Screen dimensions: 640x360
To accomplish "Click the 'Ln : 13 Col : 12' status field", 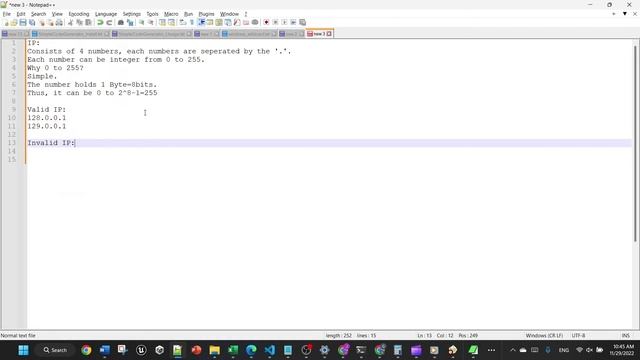I will [x=435, y=336].
